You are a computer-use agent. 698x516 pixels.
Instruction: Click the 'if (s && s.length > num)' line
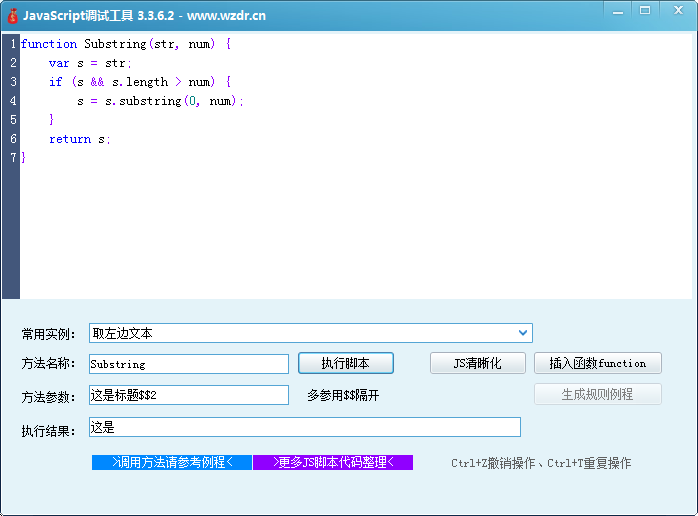(x=139, y=82)
